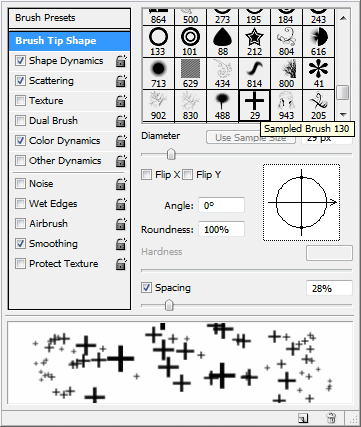
Task: Toggle lock icon for Texture
Action: pyautogui.click(x=121, y=101)
